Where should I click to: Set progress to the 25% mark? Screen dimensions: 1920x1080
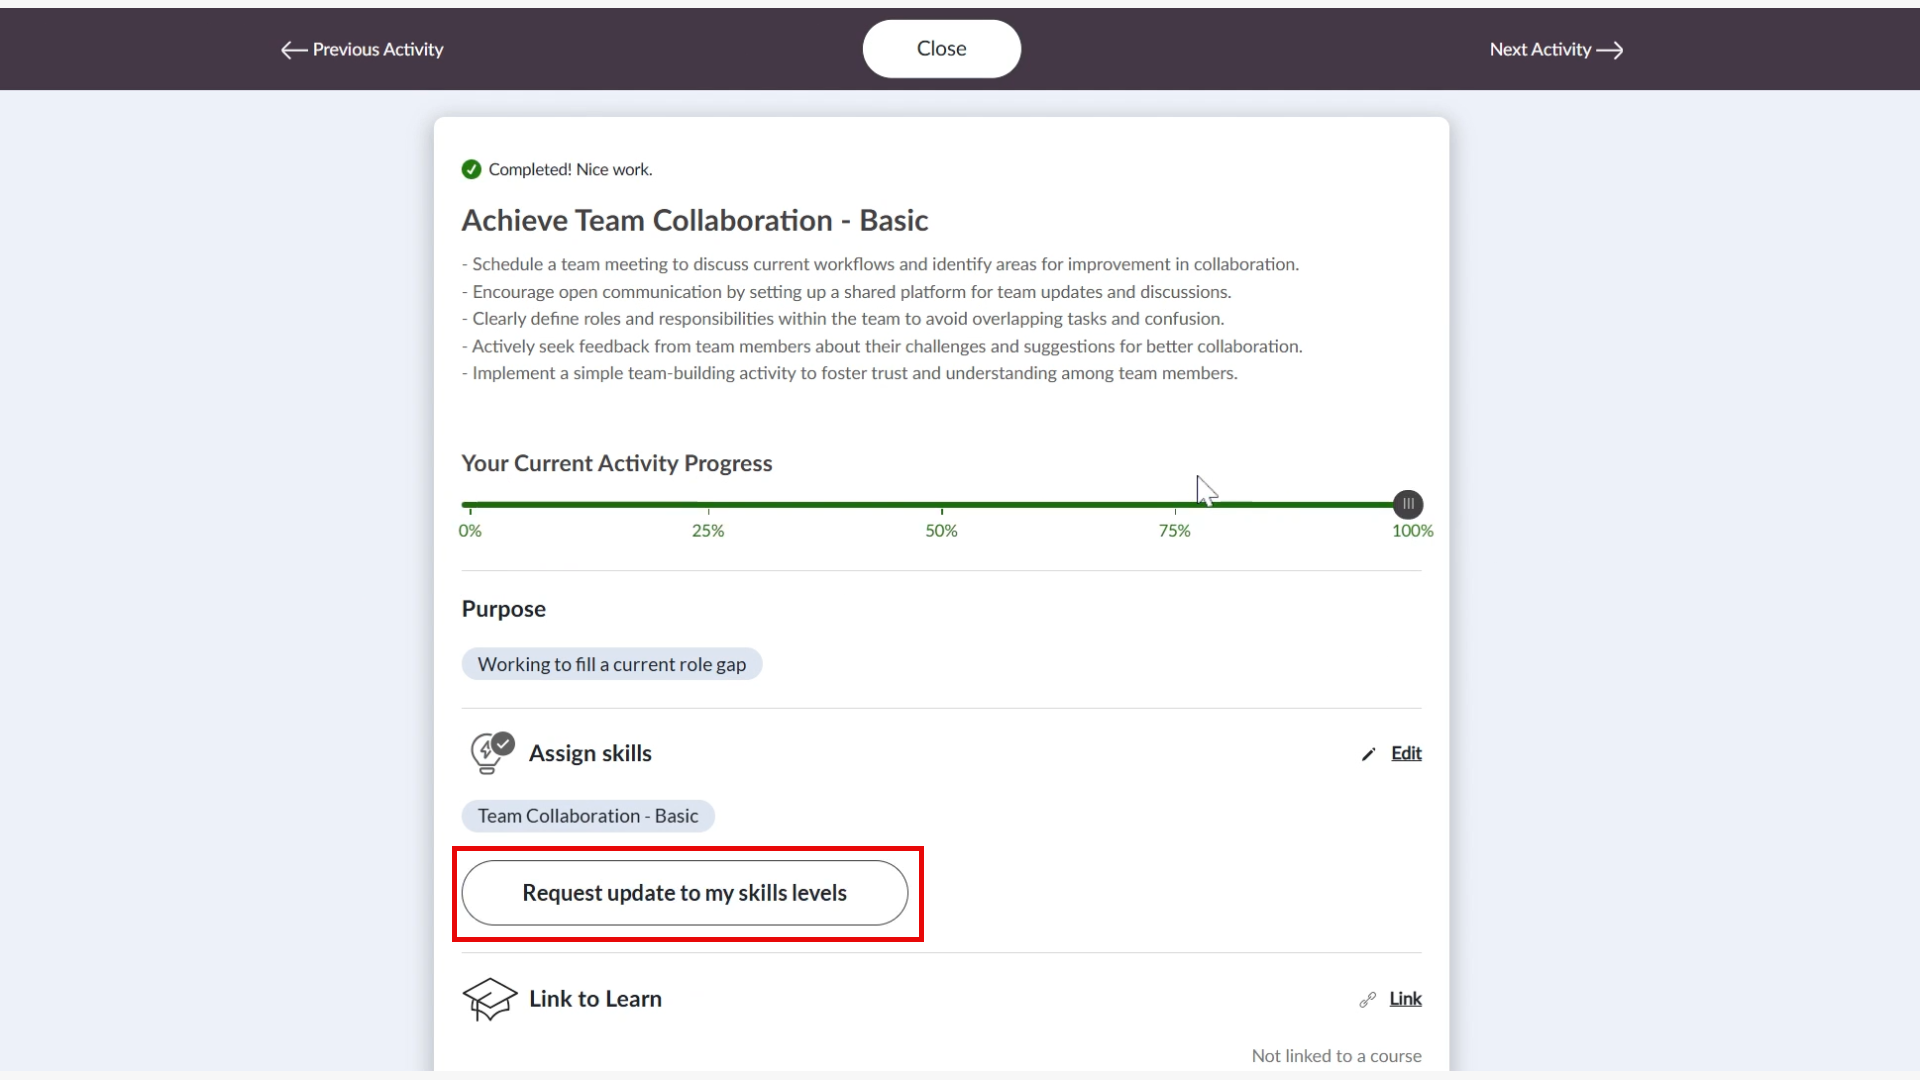tap(708, 505)
